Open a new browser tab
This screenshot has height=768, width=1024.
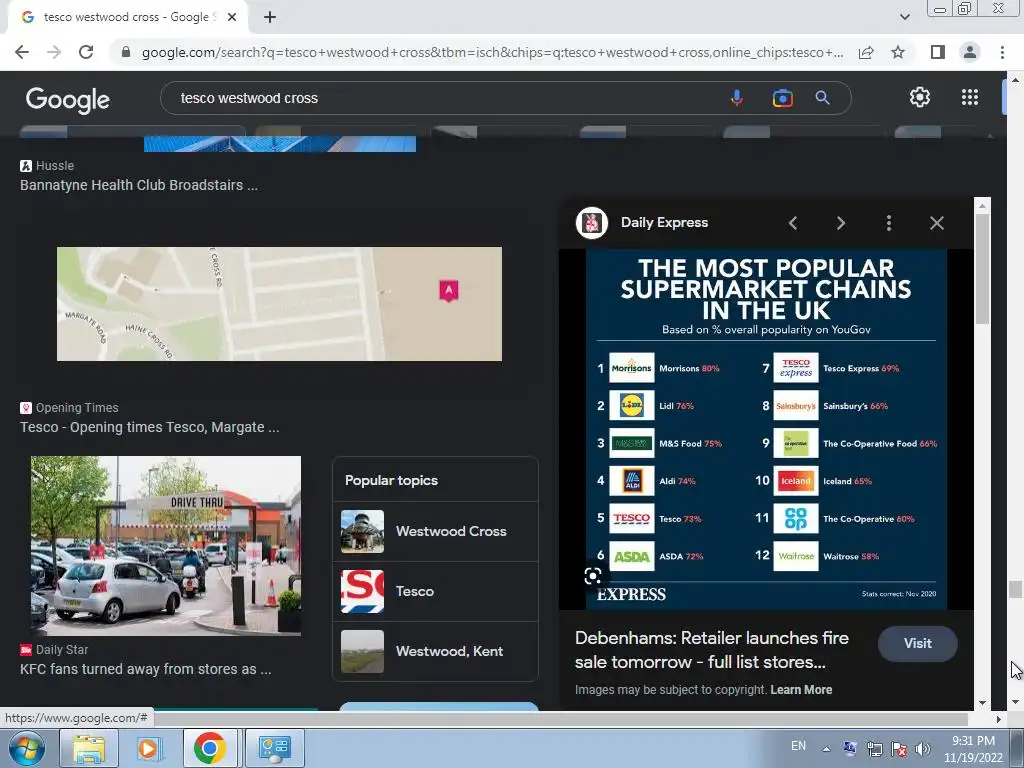pyautogui.click(x=270, y=17)
